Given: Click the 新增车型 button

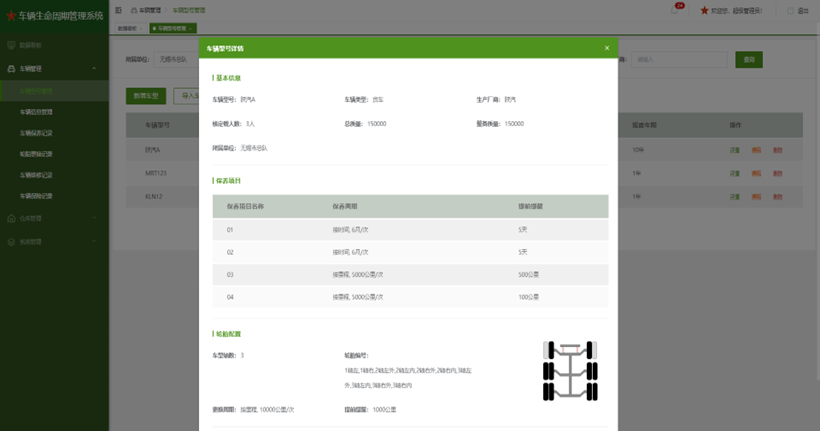Looking at the screenshot, I should click(x=146, y=96).
